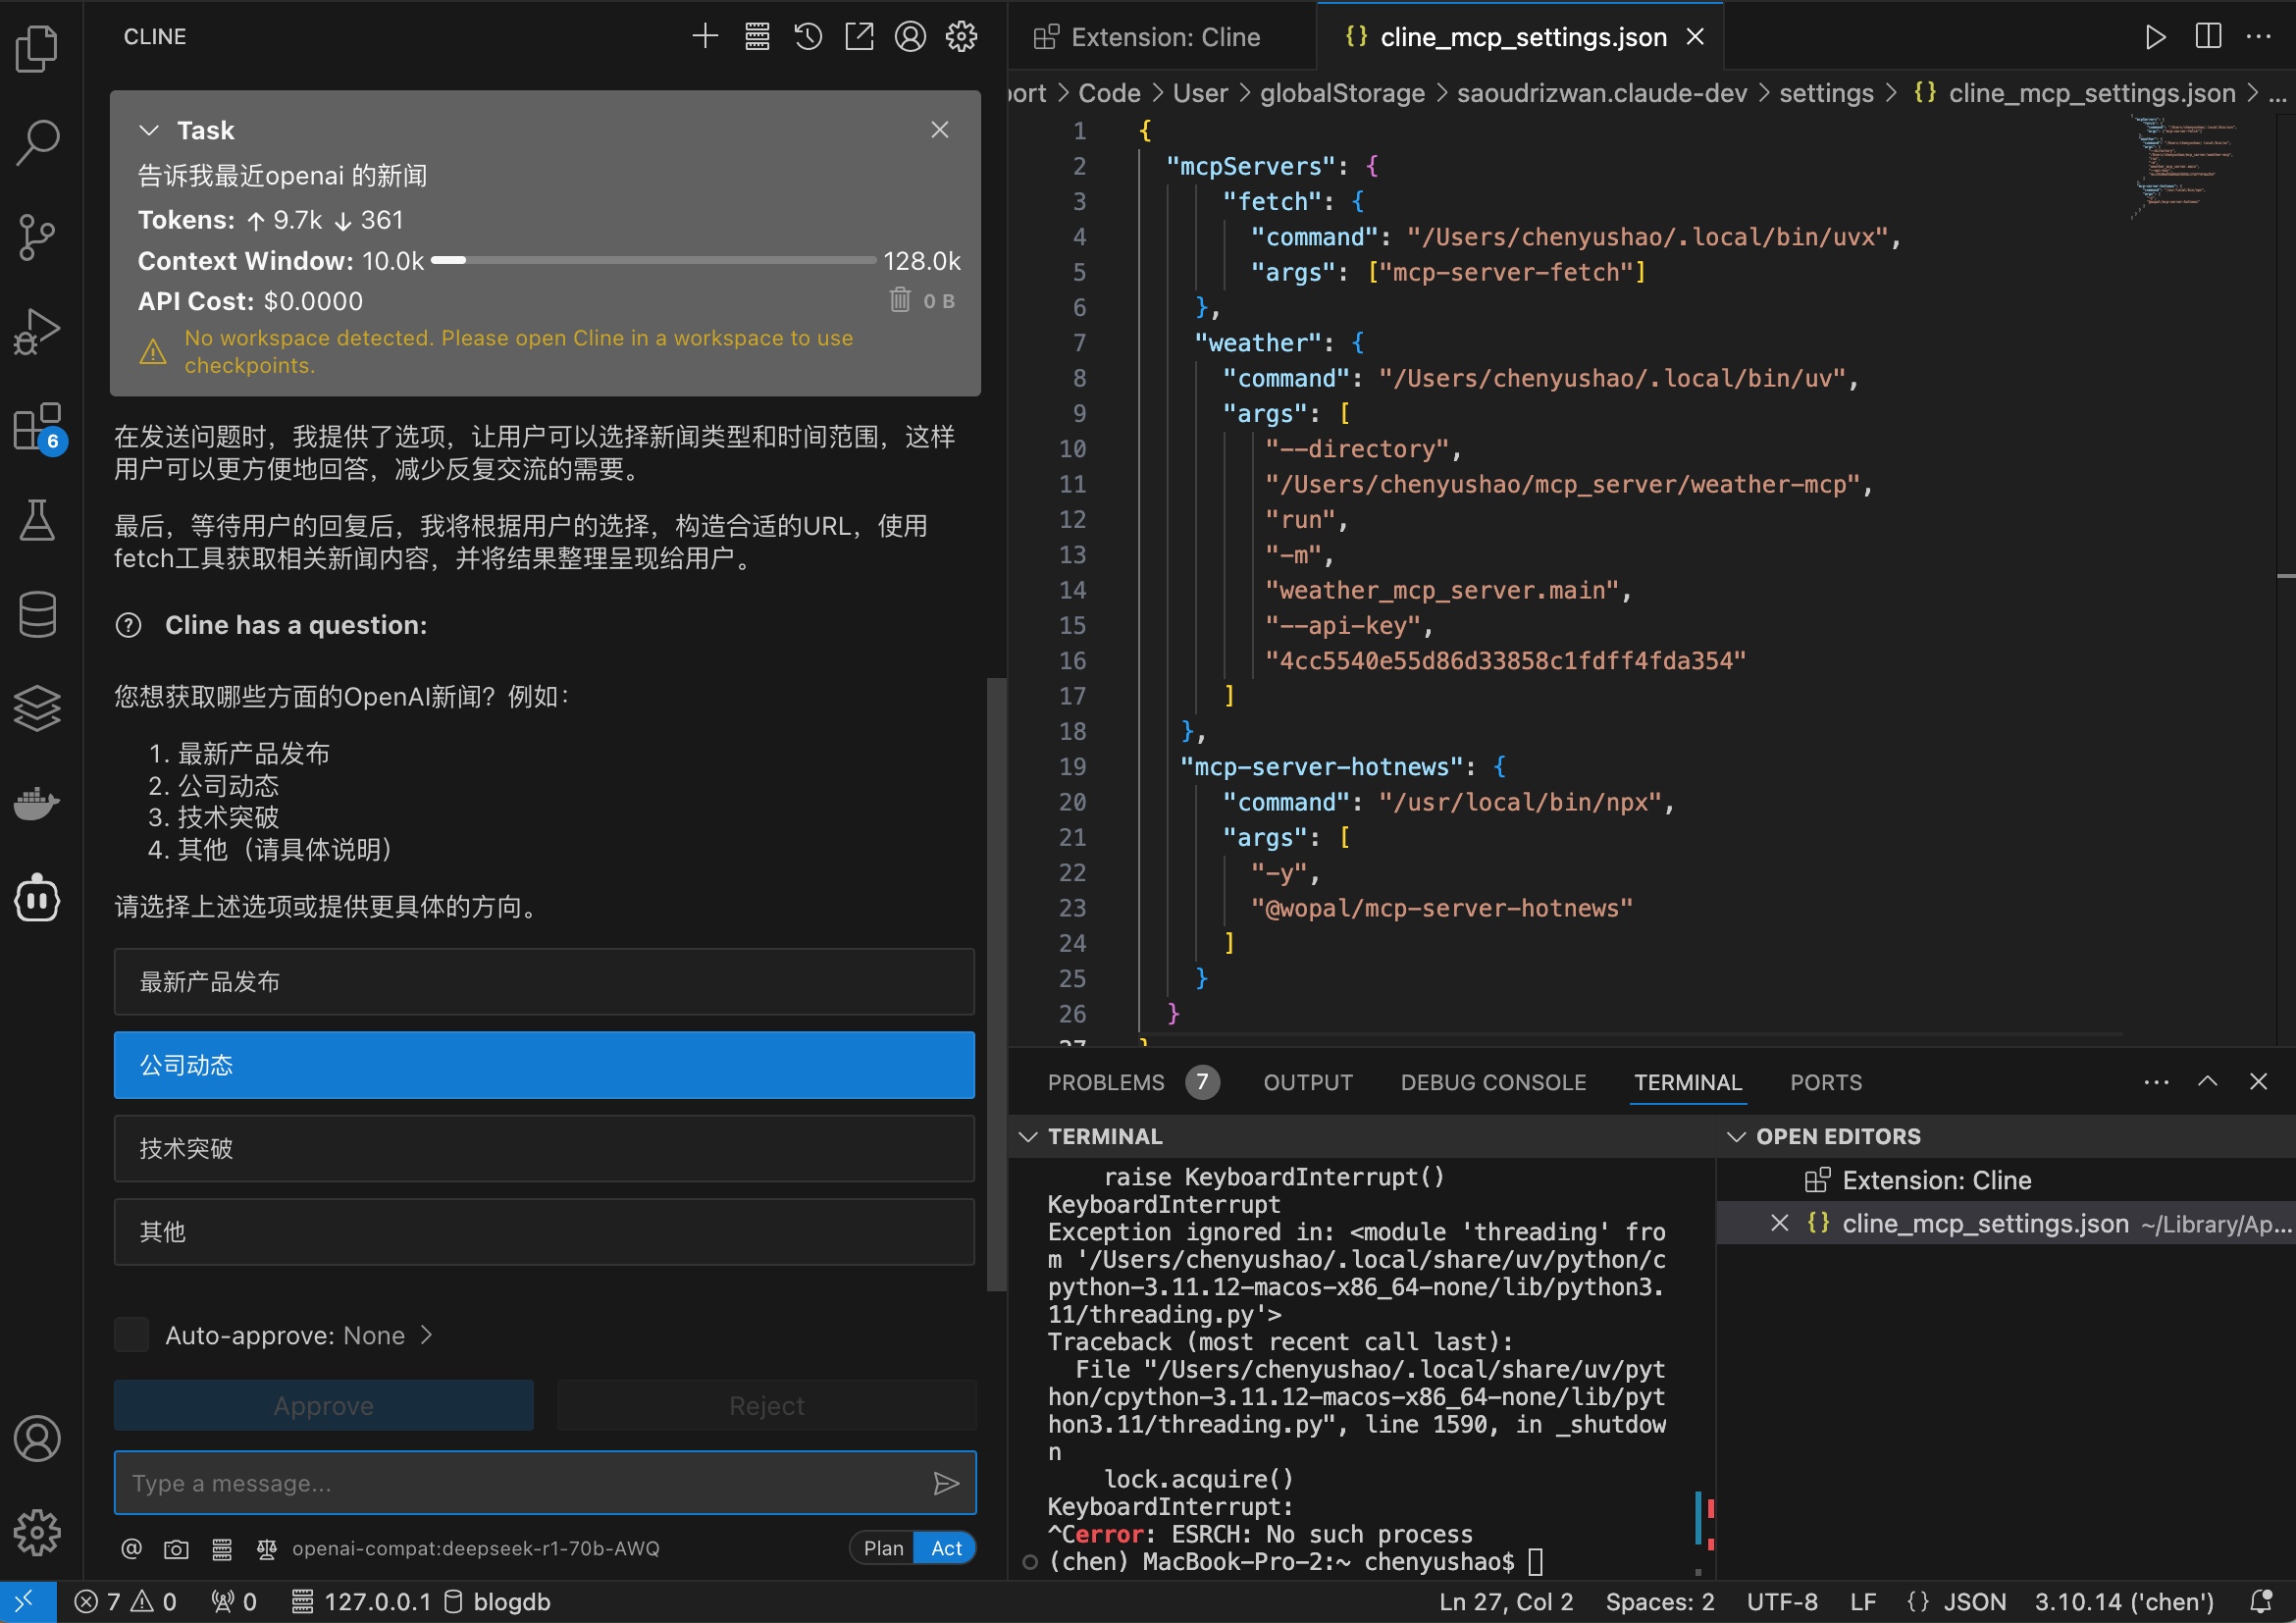Send the message with arrow icon
2296x1623 pixels.
click(946, 1483)
